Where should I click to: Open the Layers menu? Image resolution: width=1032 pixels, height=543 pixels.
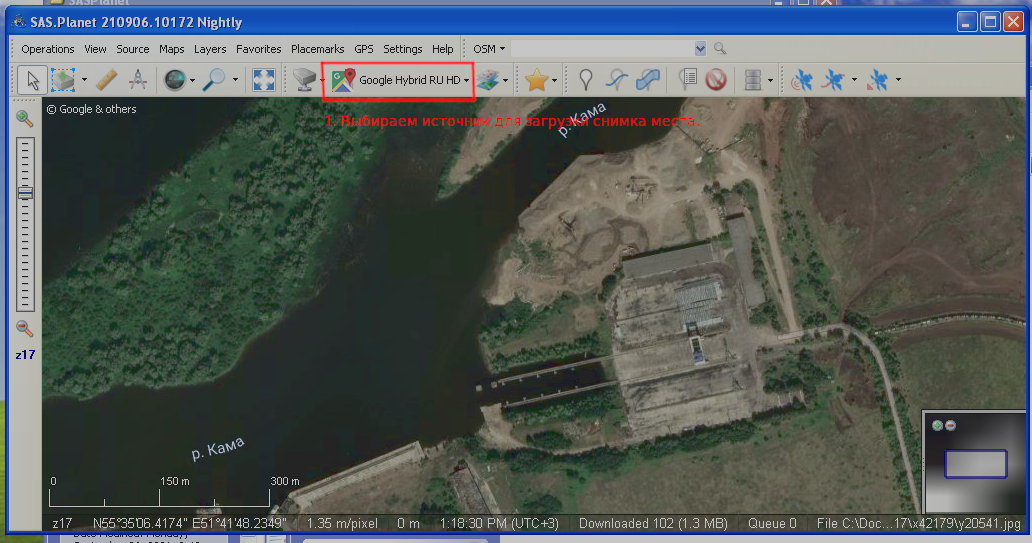pos(210,49)
